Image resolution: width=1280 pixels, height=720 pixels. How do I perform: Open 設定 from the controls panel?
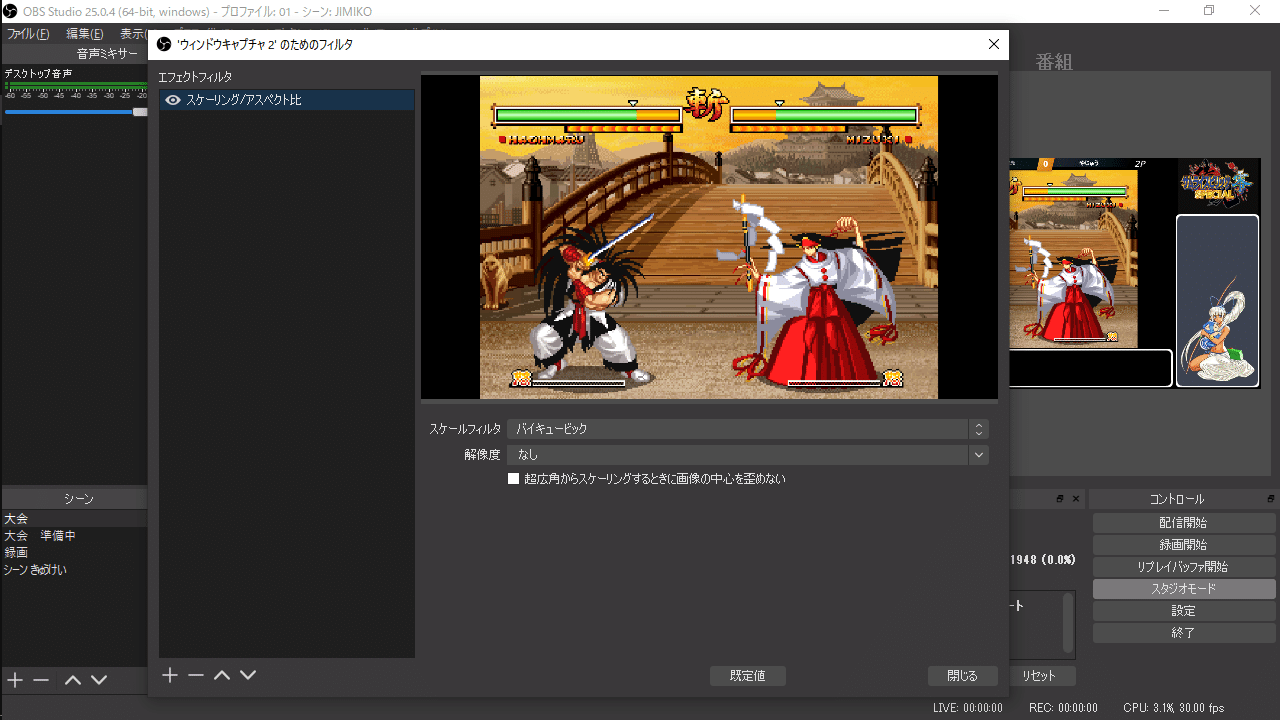[x=1184, y=611]
